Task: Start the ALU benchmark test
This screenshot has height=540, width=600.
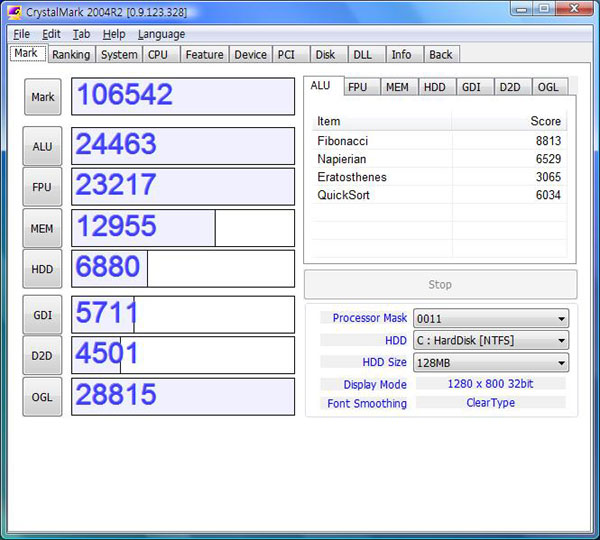Action: point(42,146)
